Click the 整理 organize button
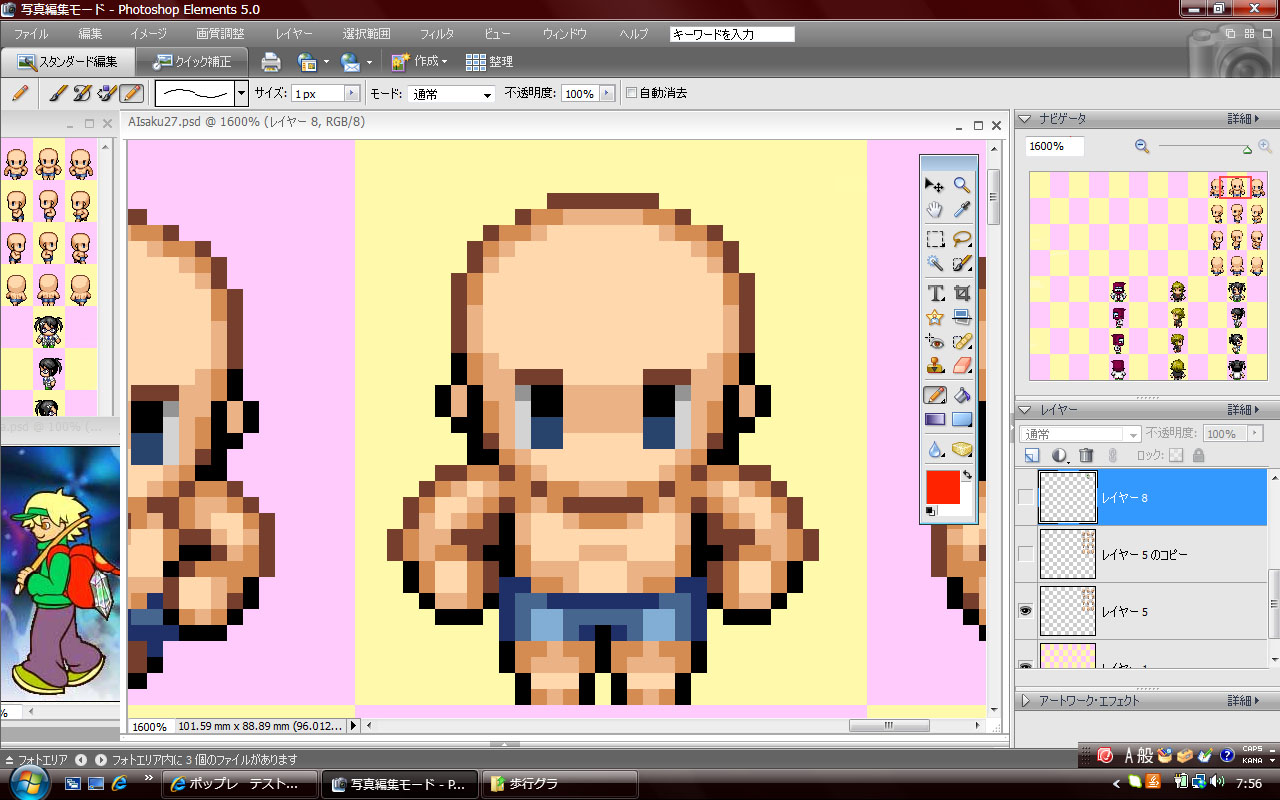 click(x=489, y=62)
